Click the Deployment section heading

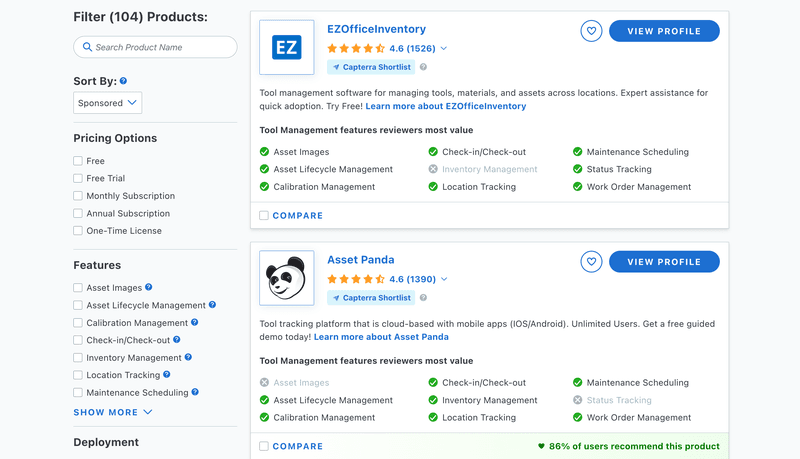[106, 442]
